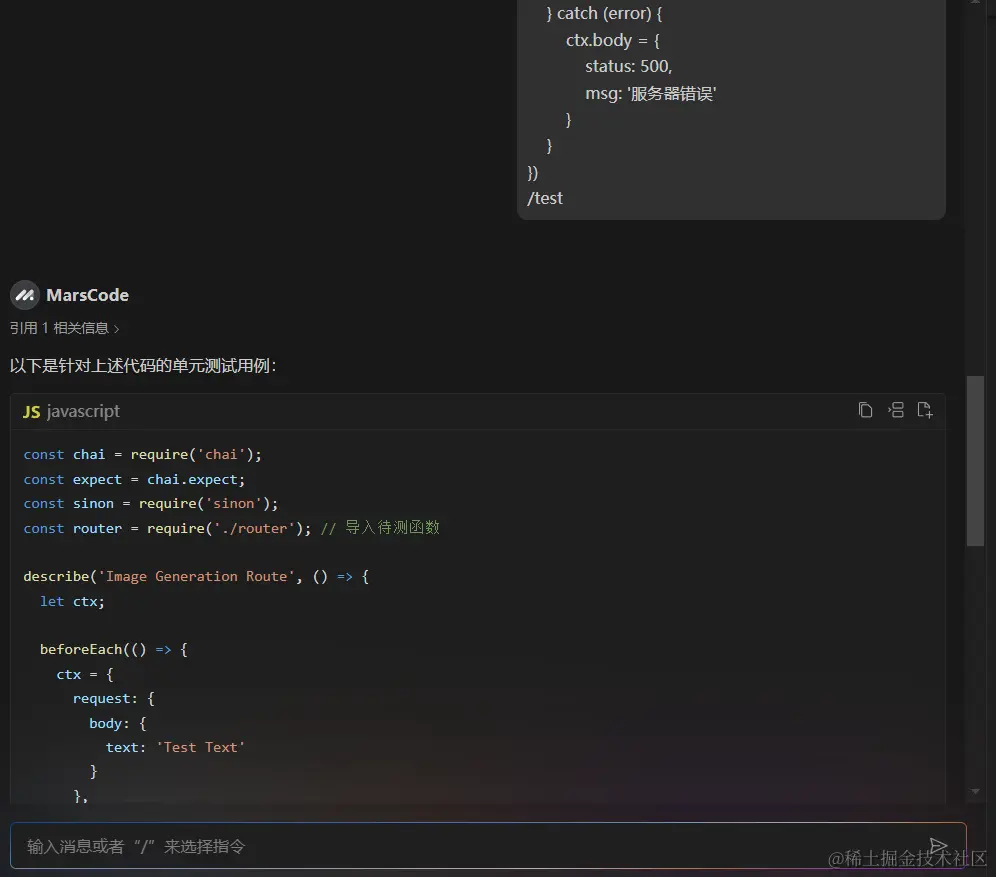Click the chat vertical scrollbar thumb
996x877 pixels.
(975, 460)
